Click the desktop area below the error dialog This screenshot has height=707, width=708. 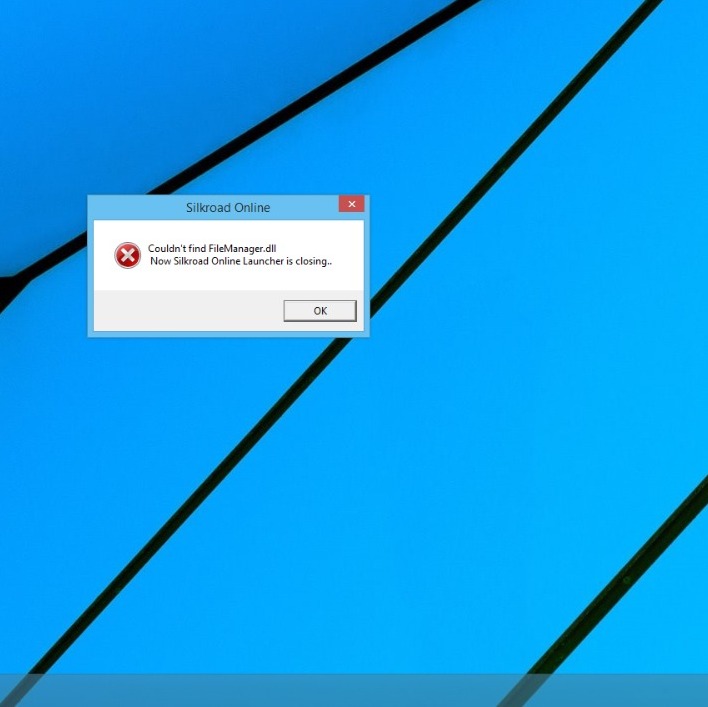230,450
